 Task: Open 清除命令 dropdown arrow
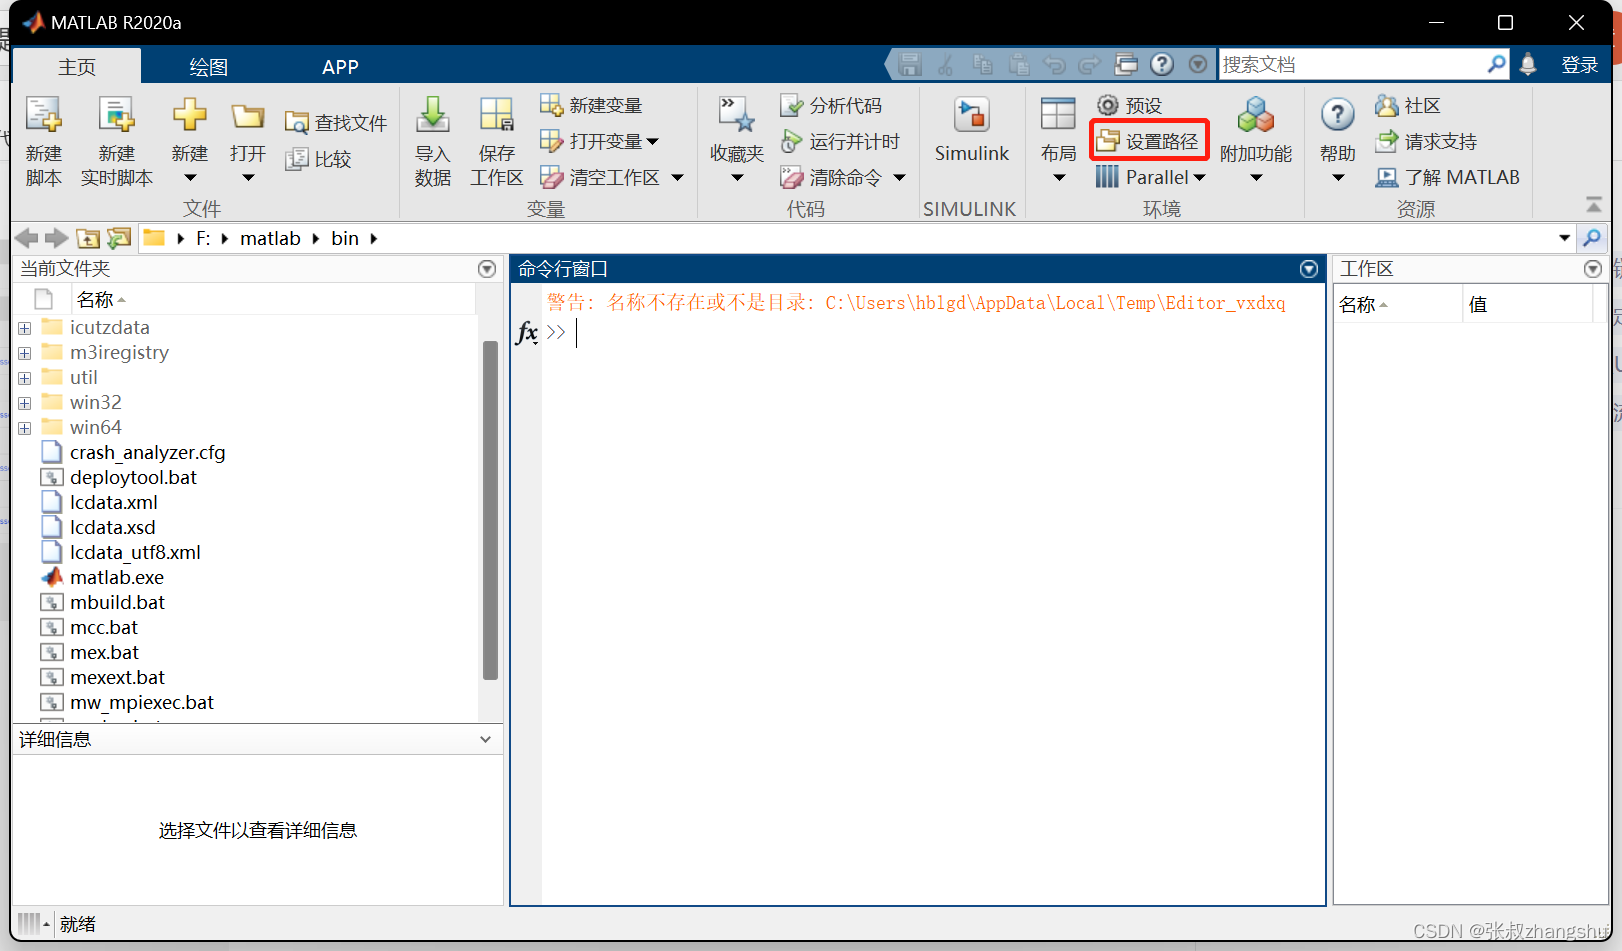[x=899, y=178]
